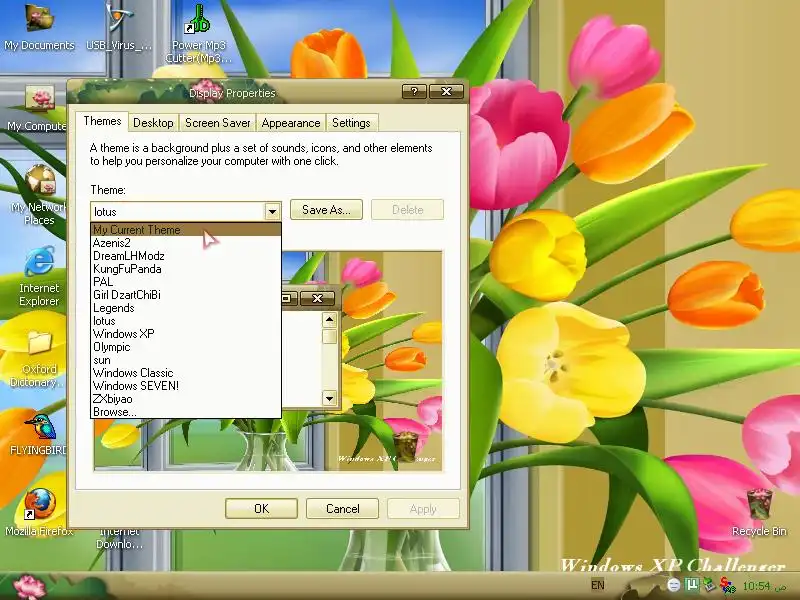This screenshot has width=800, height=600.
Task: Choose the PAL theme
Action: 186,282
